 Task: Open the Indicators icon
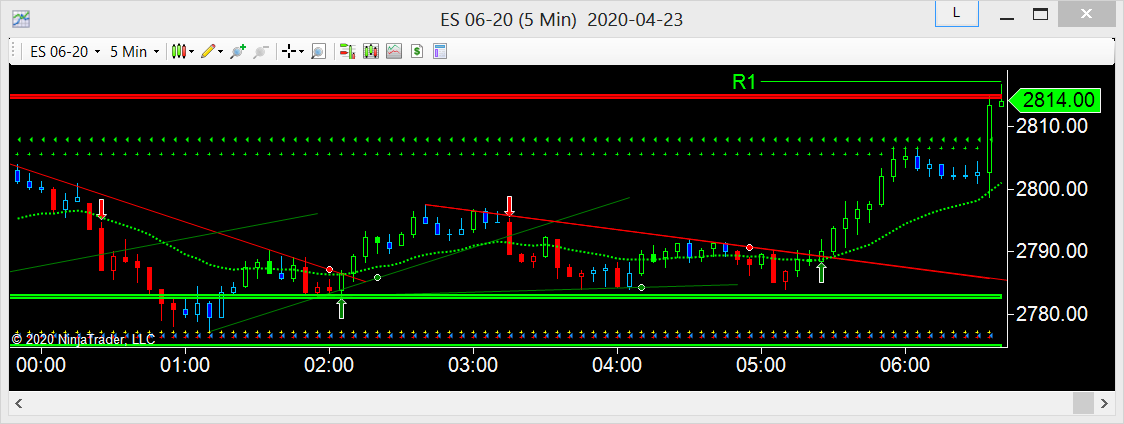tap(394, 52)
